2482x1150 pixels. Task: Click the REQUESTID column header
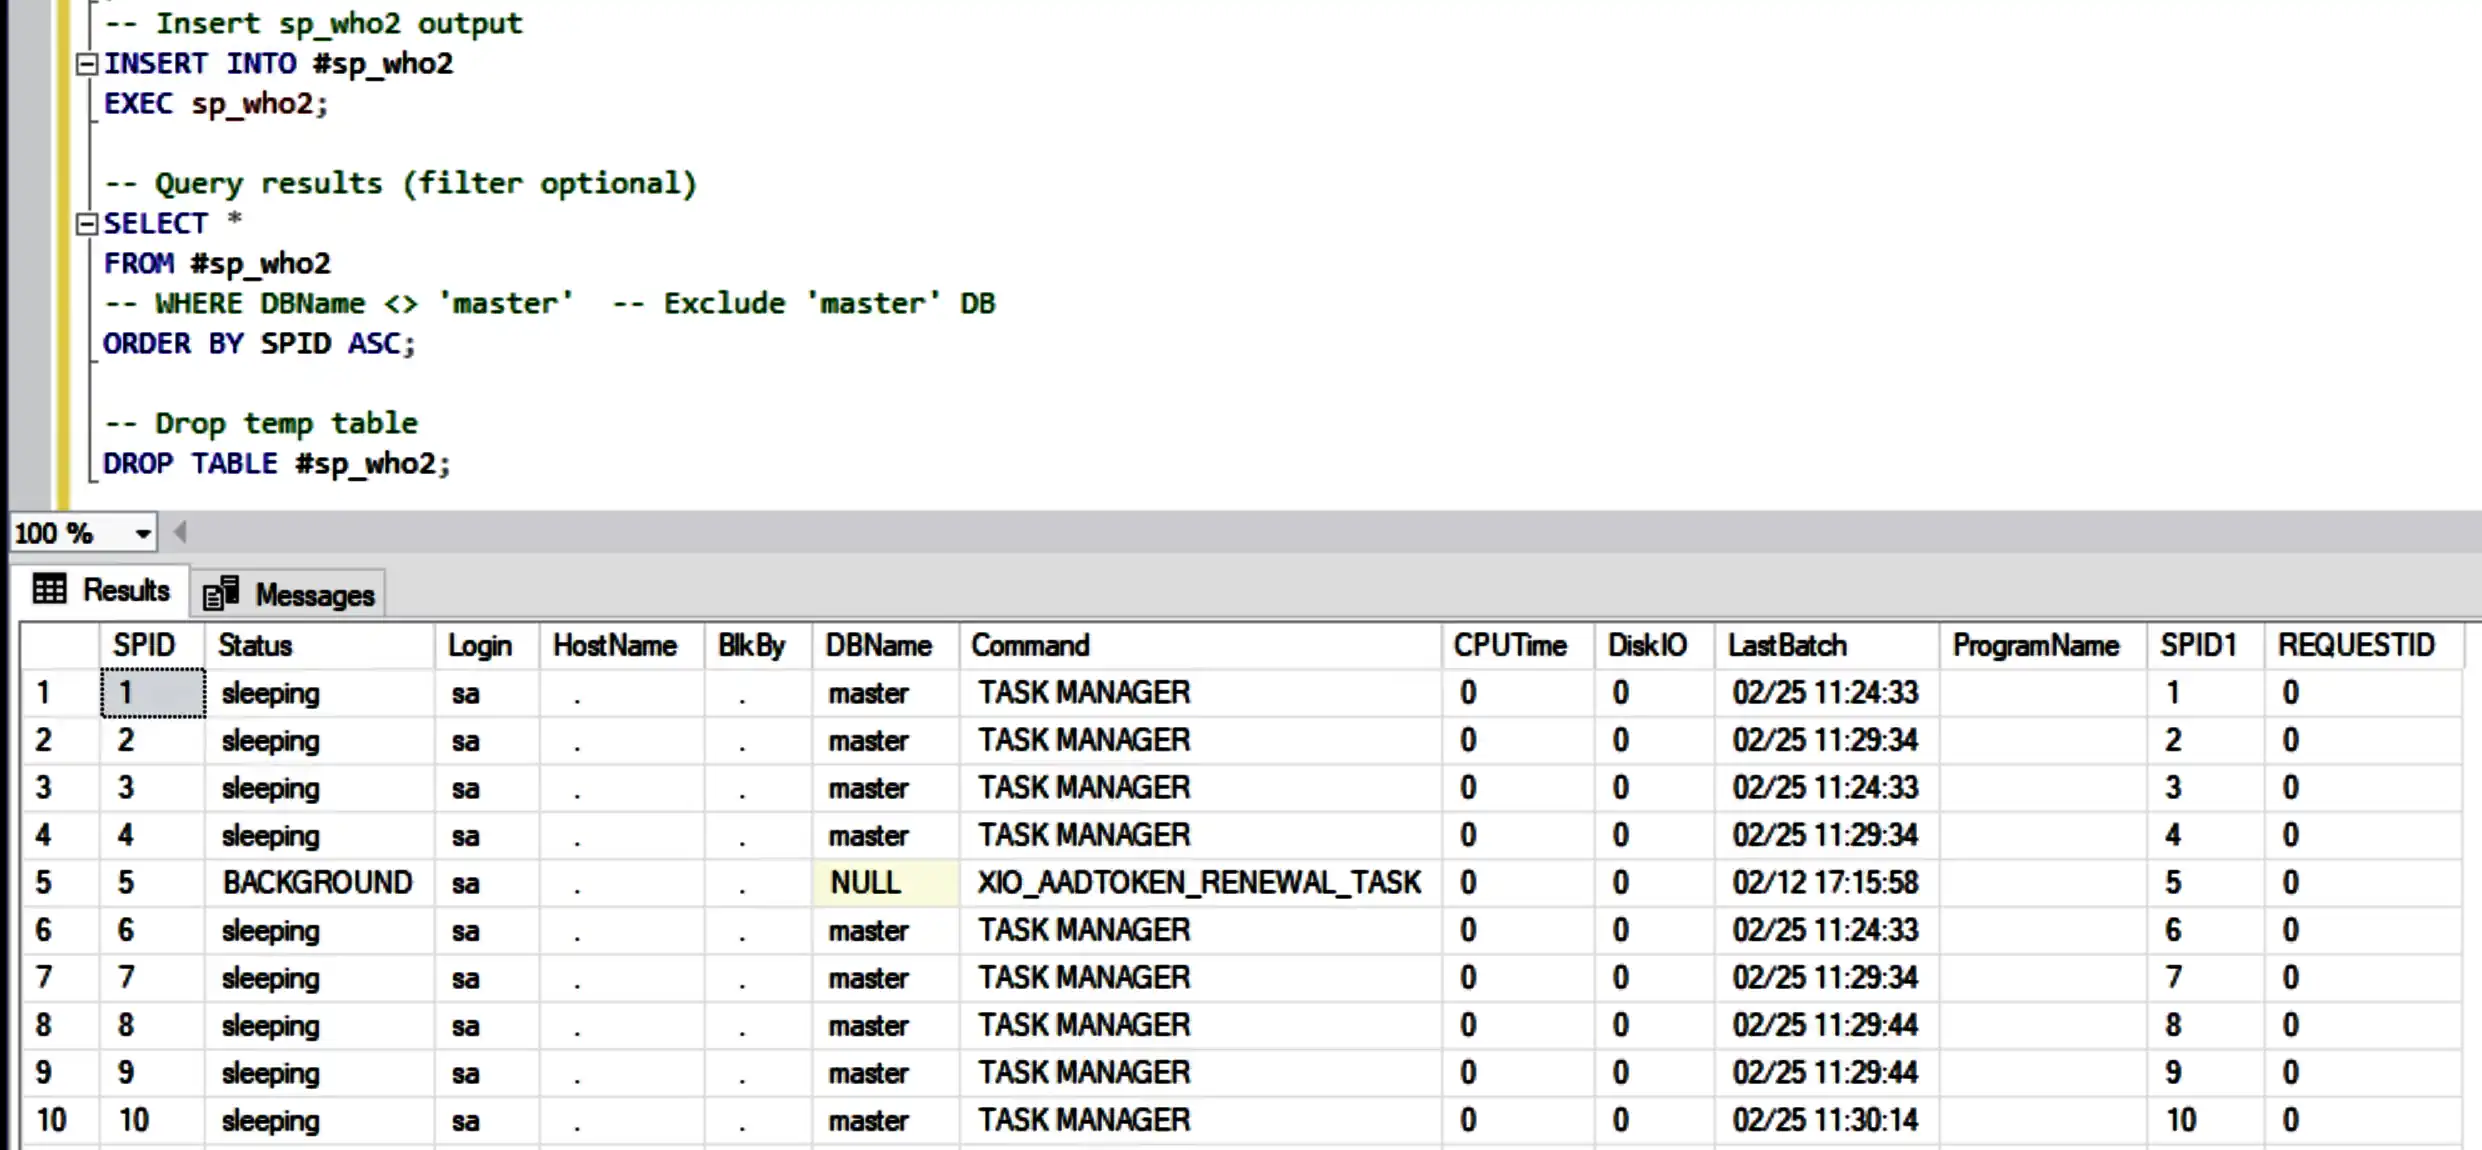coord(2363,645)
